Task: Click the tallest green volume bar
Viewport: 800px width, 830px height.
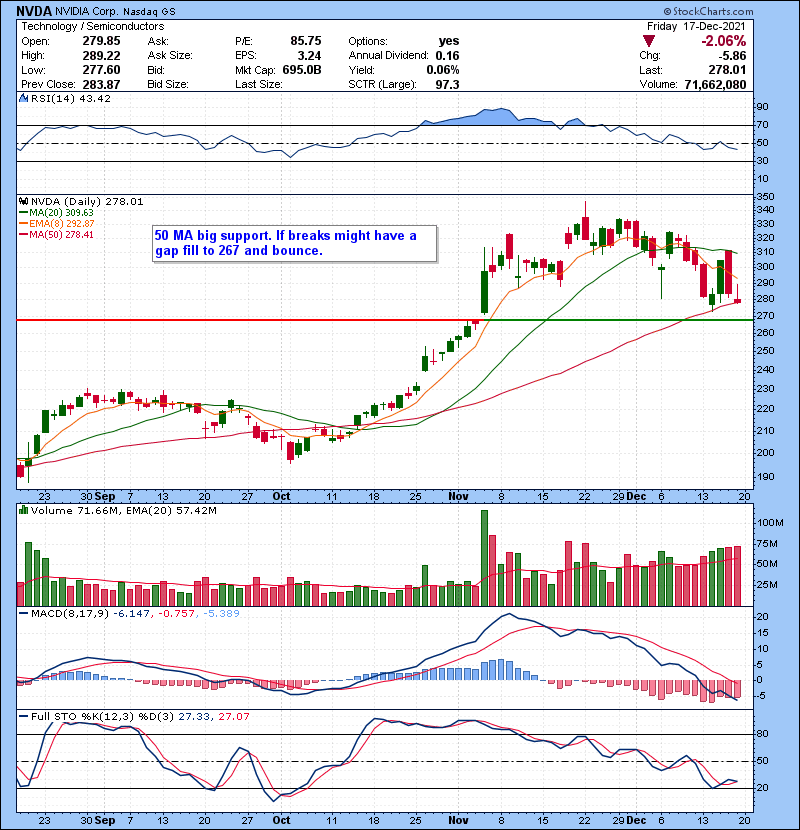Action: (484, 558)
